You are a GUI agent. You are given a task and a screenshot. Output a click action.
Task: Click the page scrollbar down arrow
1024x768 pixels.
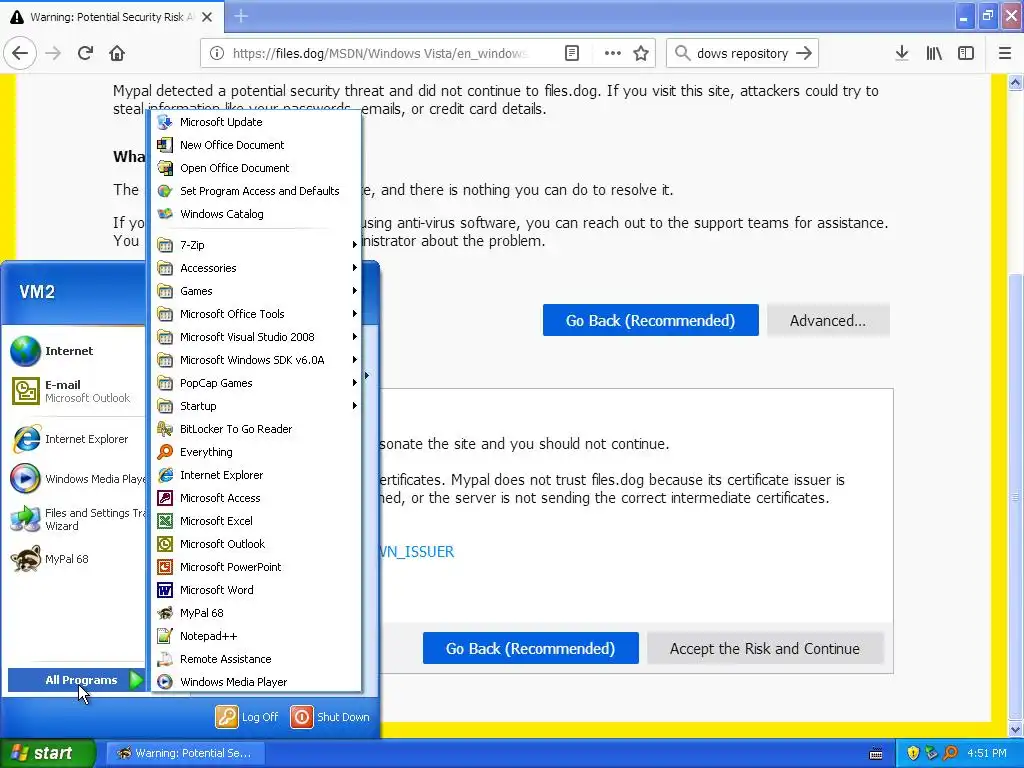coord(1016,729)
